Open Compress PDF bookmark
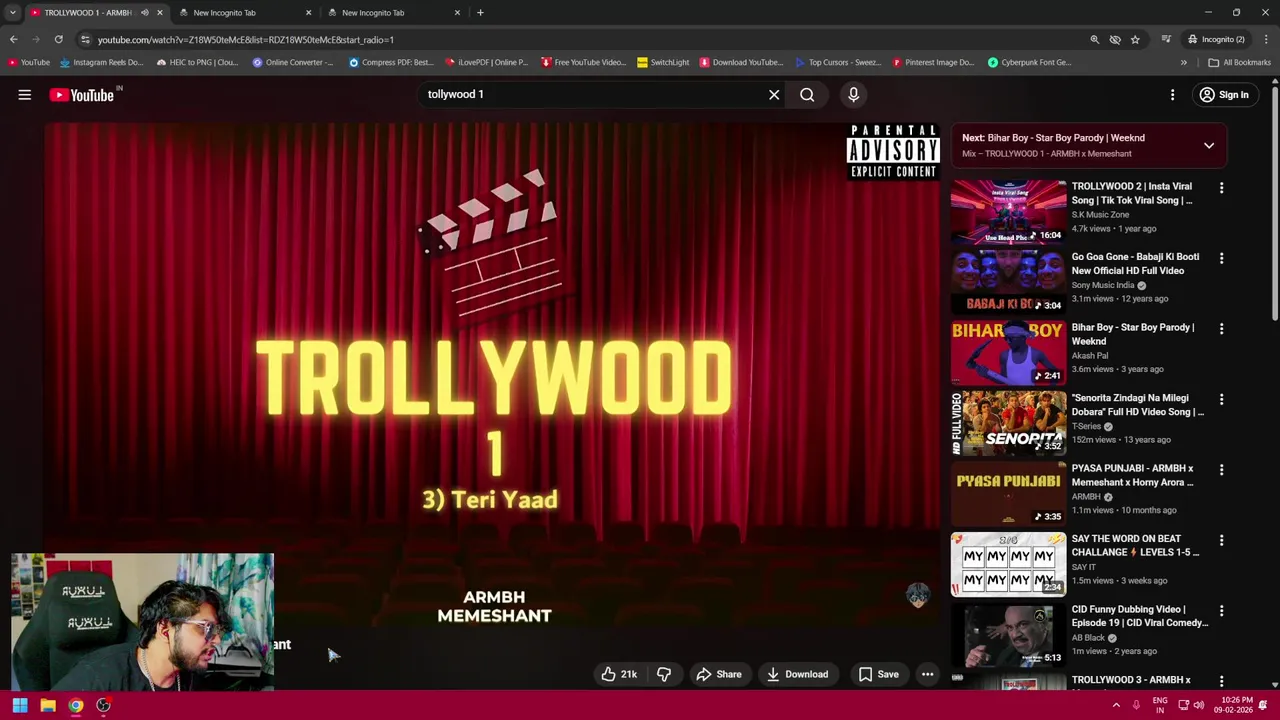The image size is (1280, 720). click(x=391, y=62)
